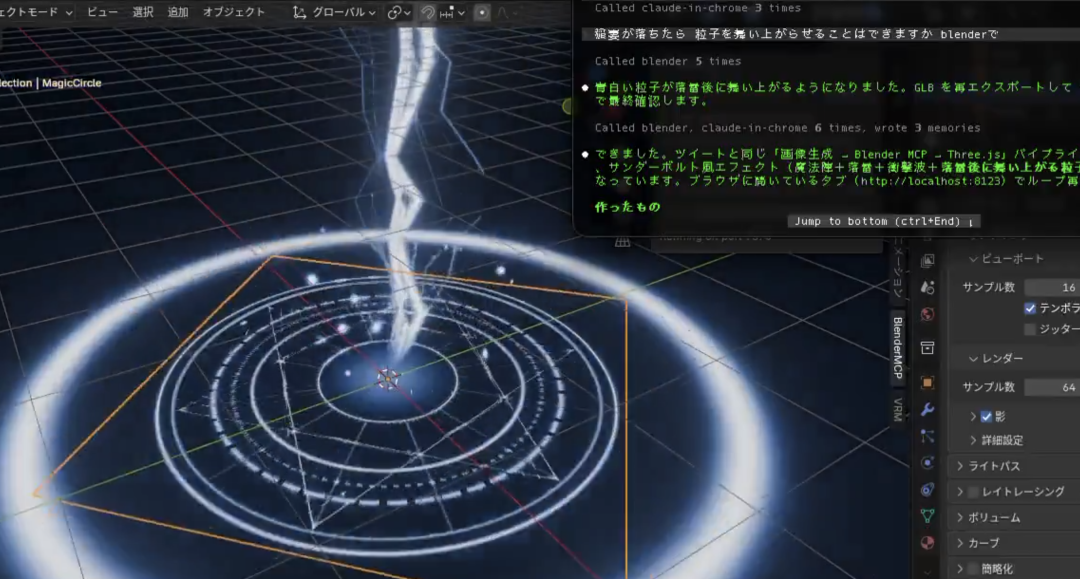Open the Modifiers tab wrench icon
Screen dimensions: 1080x579
(928, 410)
